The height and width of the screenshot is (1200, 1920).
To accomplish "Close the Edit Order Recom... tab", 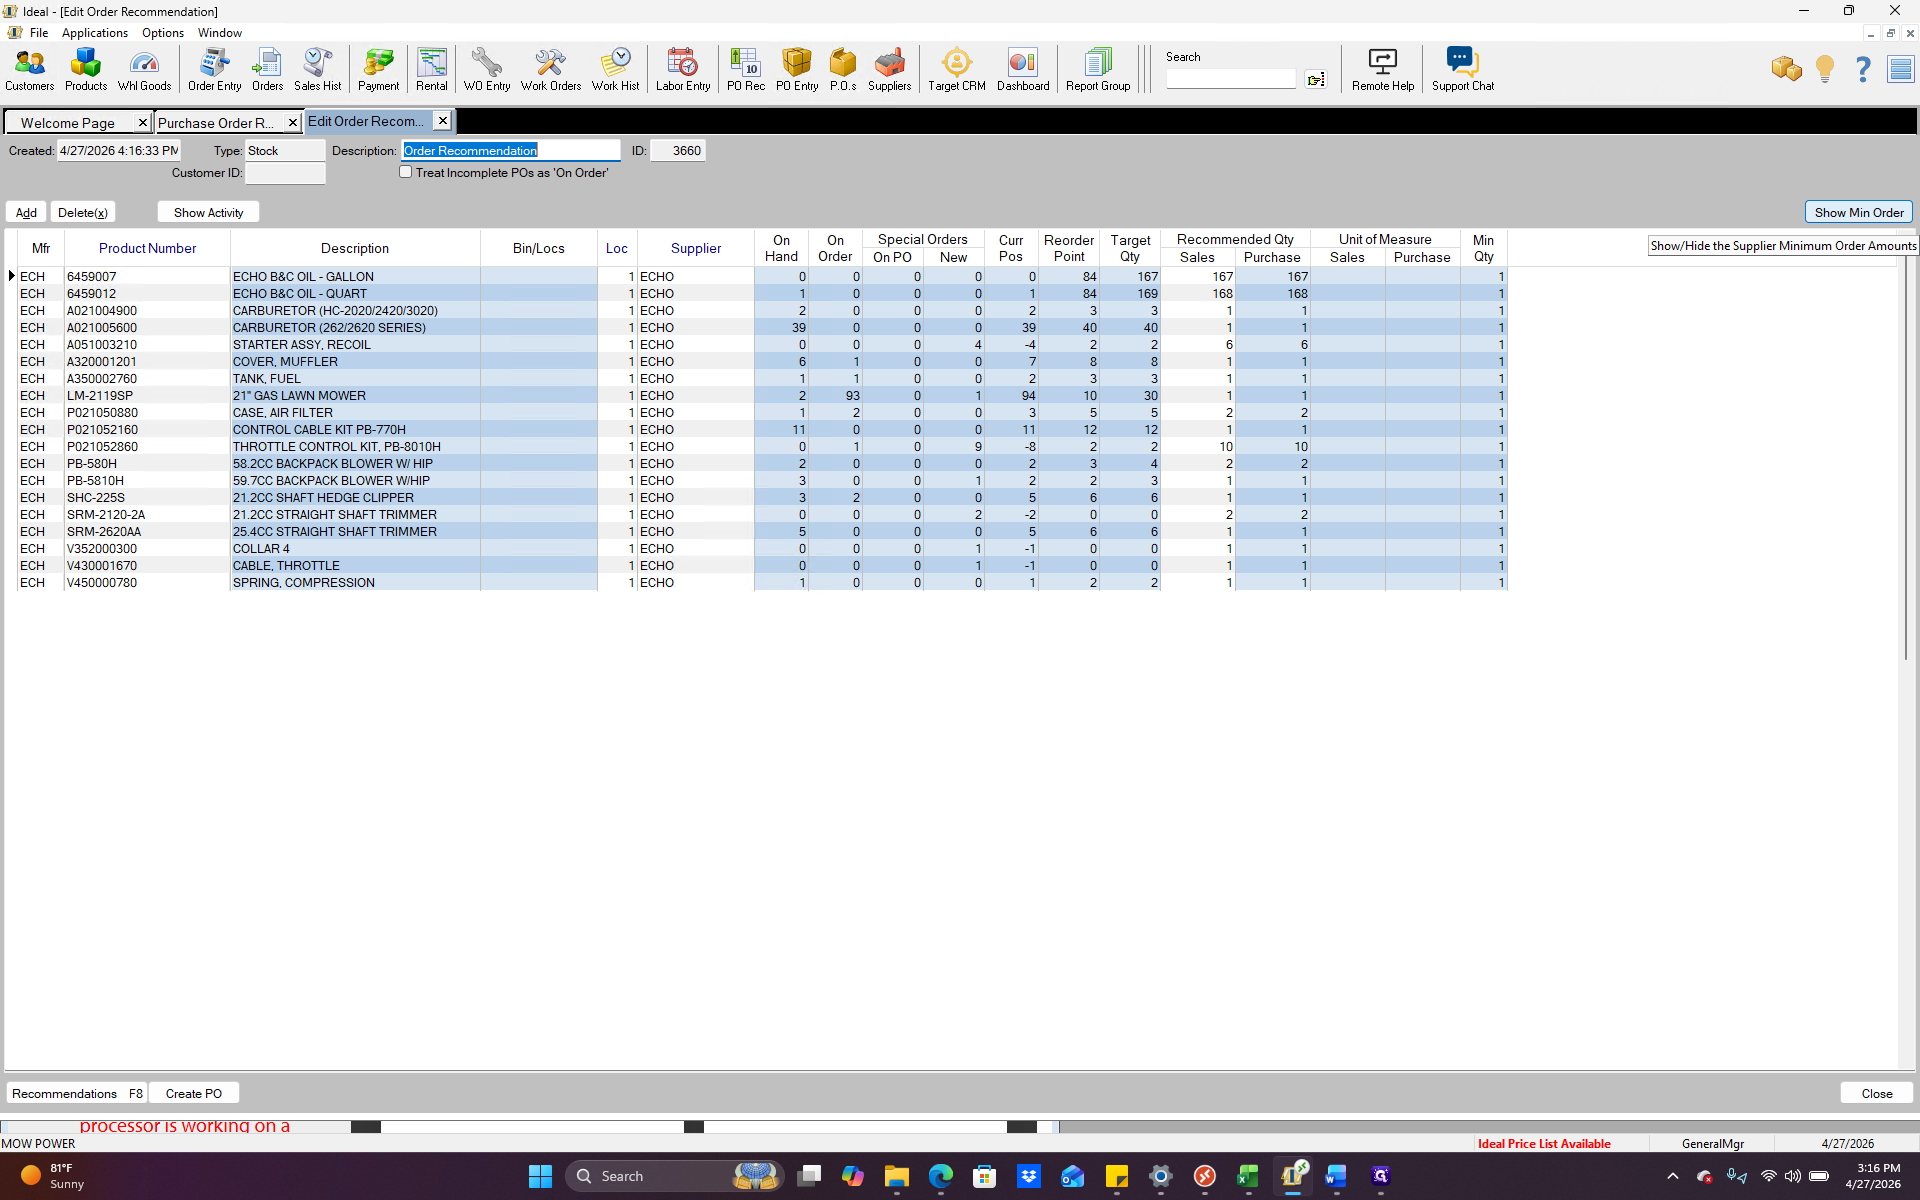I will (x=443, y=121).
